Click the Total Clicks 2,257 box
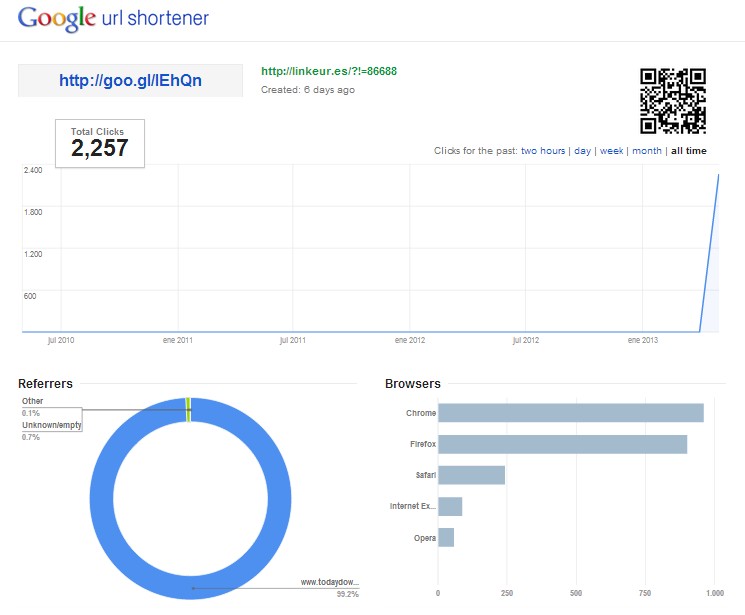Viewport: 745px width, 615px height. coord(100,143)
